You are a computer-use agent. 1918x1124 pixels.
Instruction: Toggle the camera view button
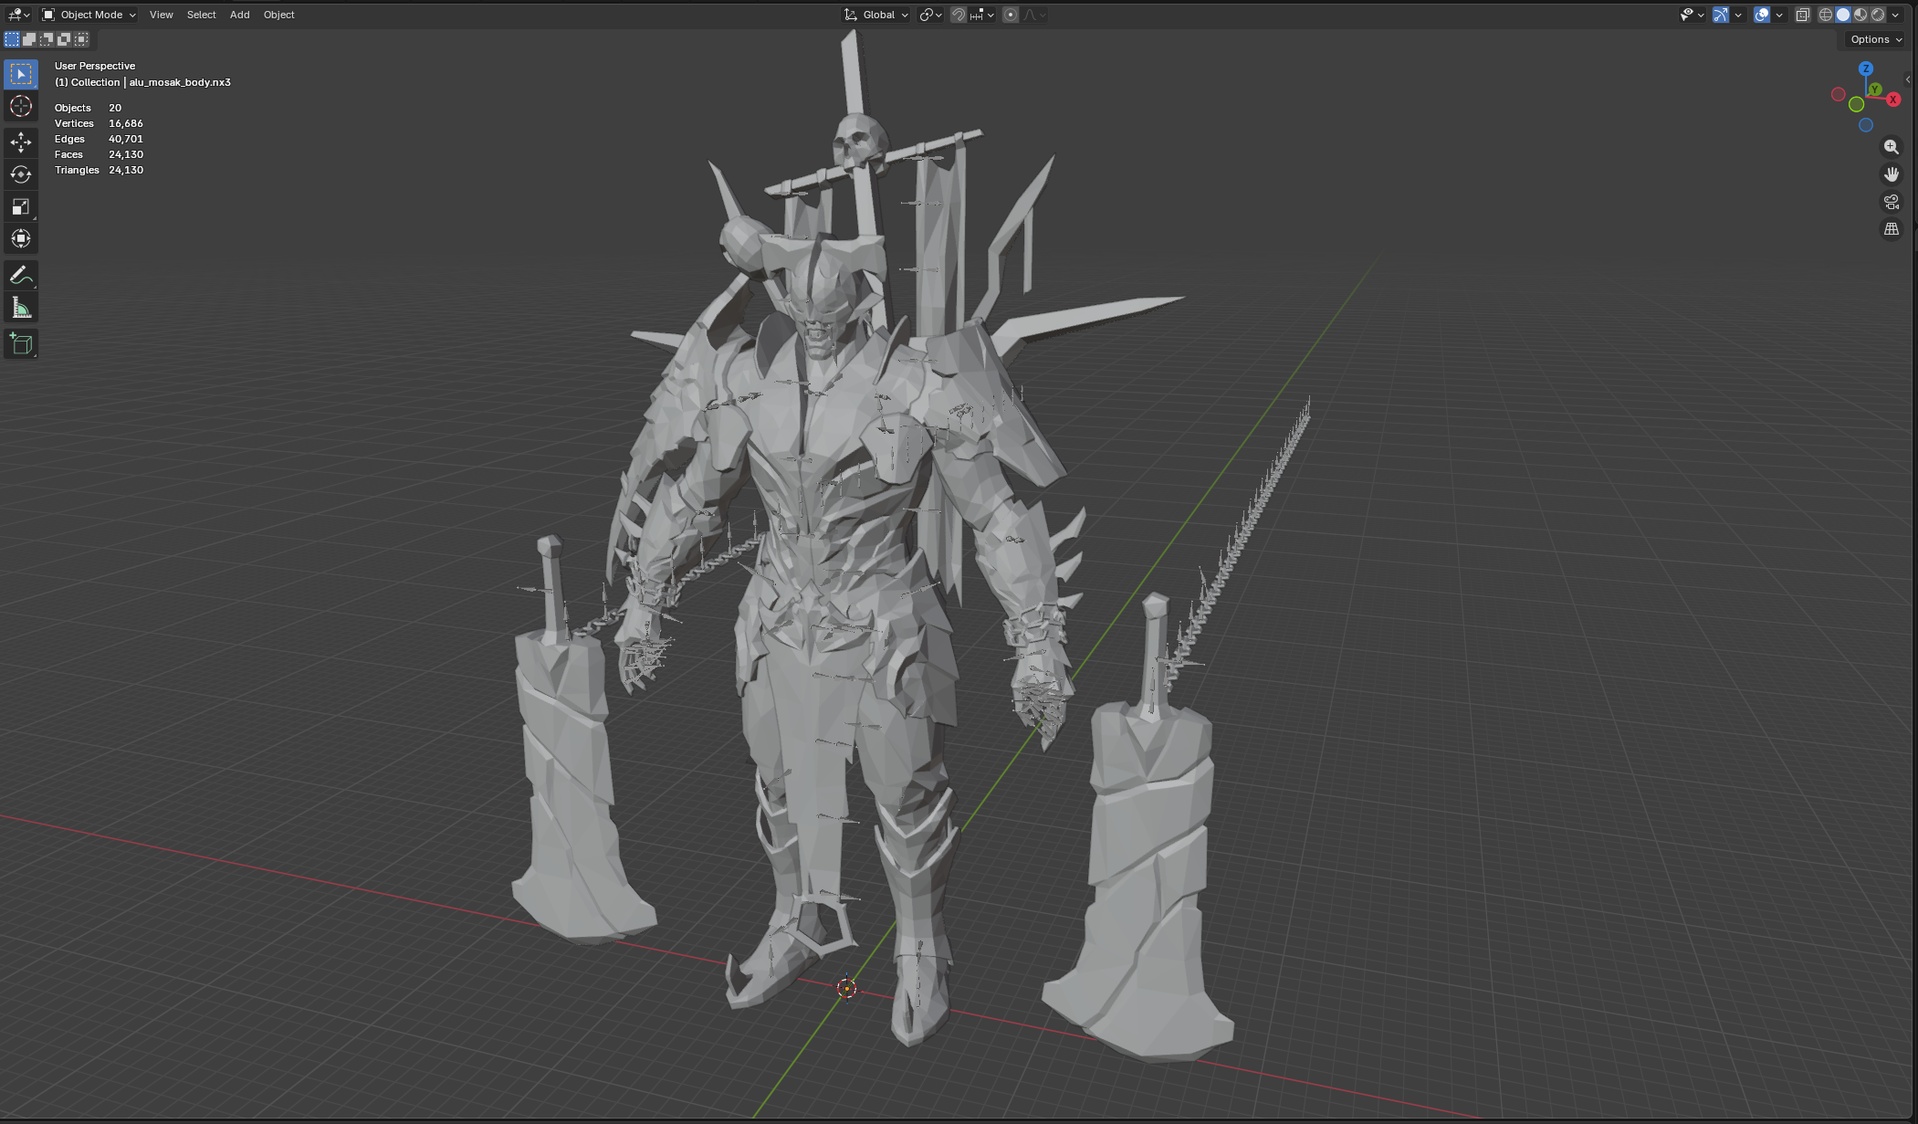point(1891,202)
